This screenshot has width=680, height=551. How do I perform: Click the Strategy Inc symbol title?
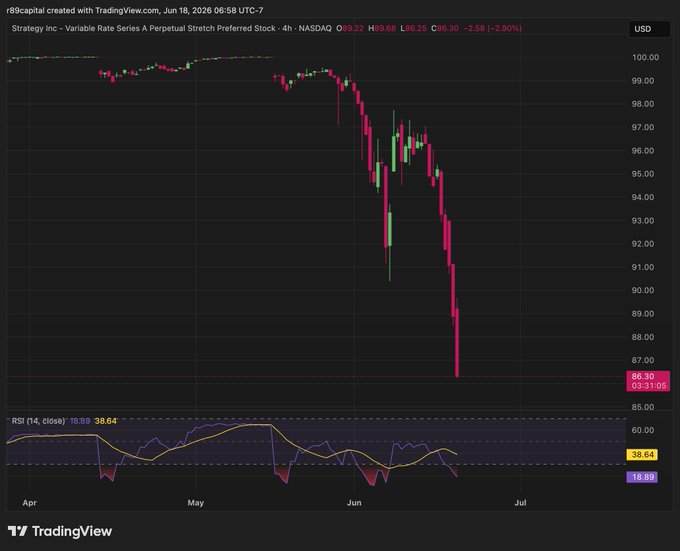[x=171, y=28]
